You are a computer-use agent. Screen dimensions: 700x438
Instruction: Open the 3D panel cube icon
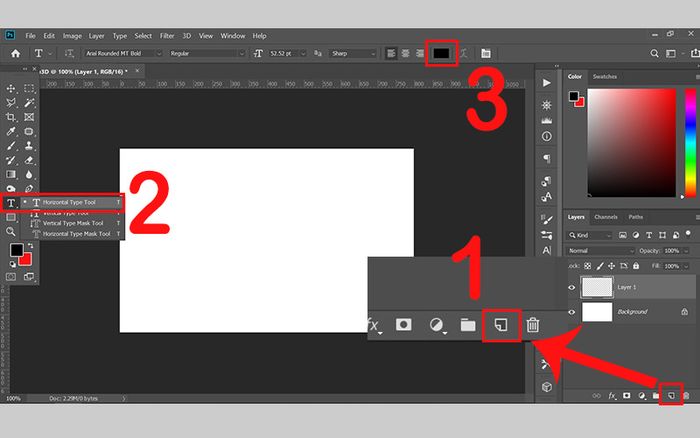pos(546,387)
